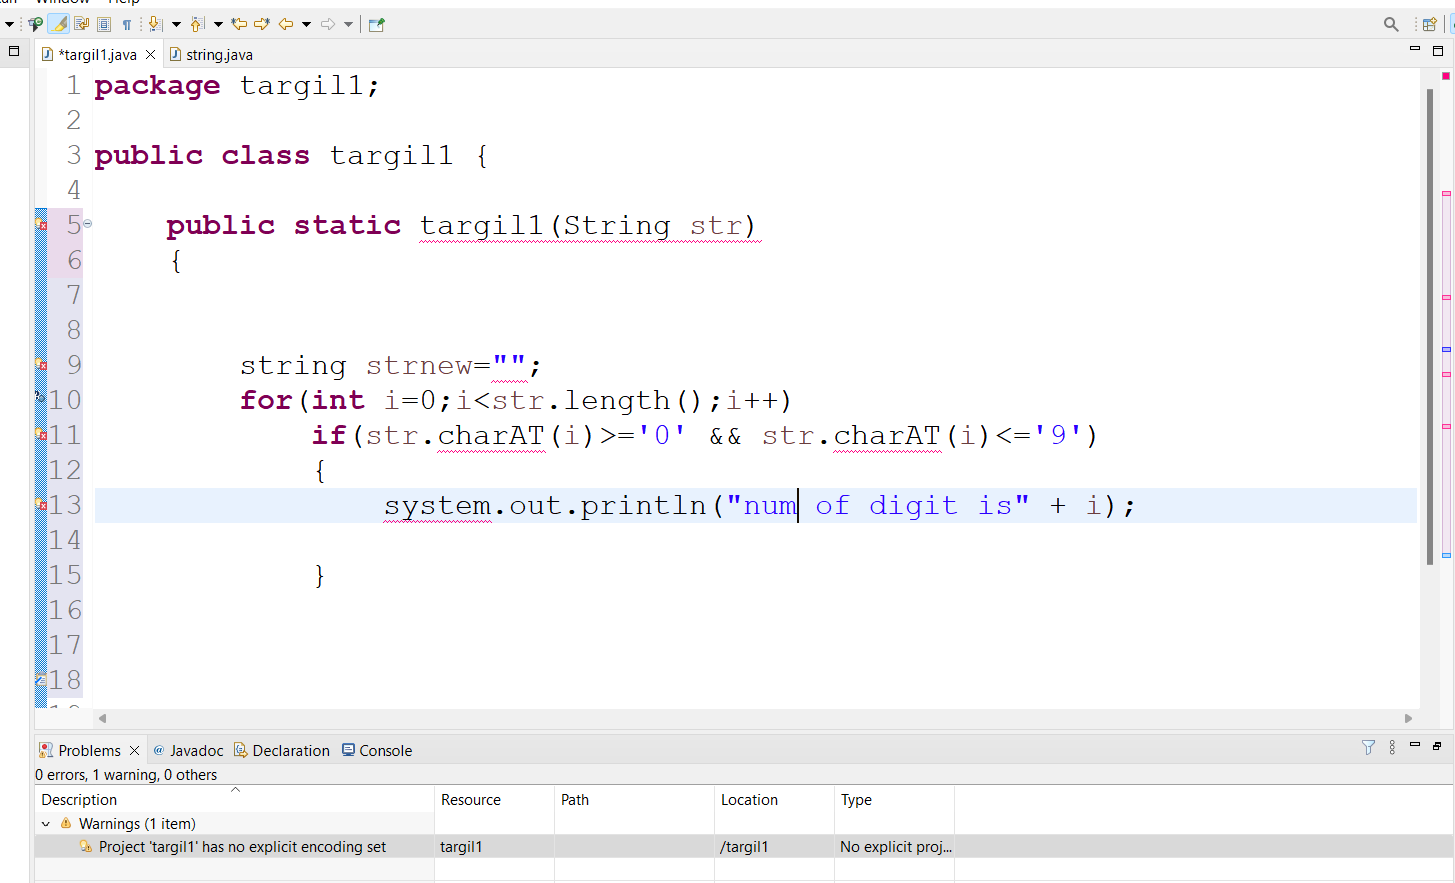Open Problems view filter funnel icon

(1368, 747)
